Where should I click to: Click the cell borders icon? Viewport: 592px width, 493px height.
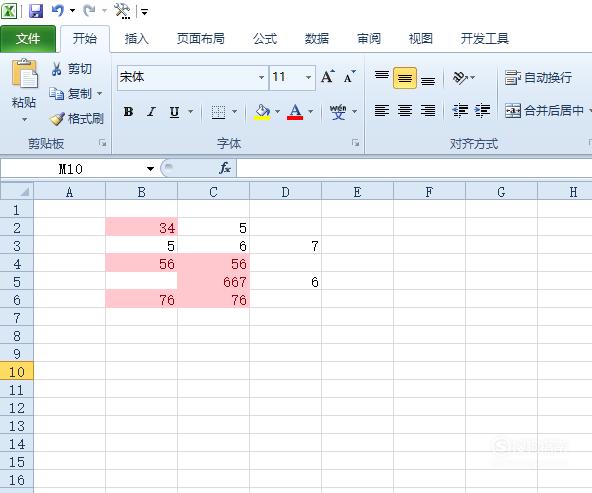218,112
